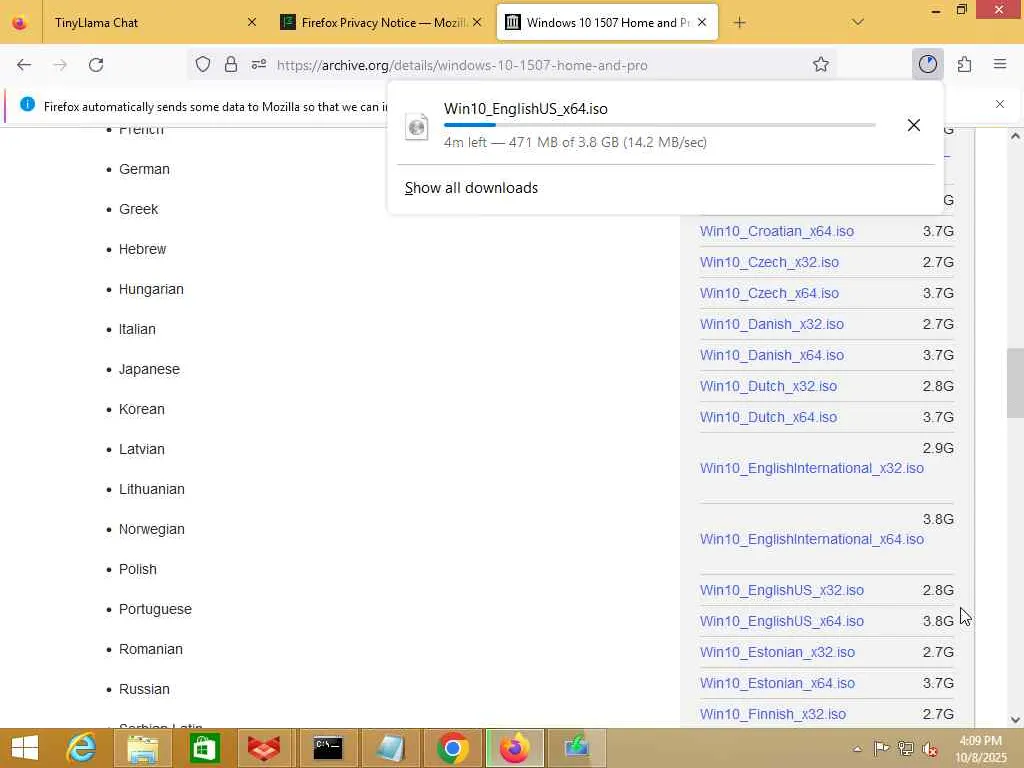Open the extensions puzzle icon
1024x768 pixels.
(x=964, y=64)
